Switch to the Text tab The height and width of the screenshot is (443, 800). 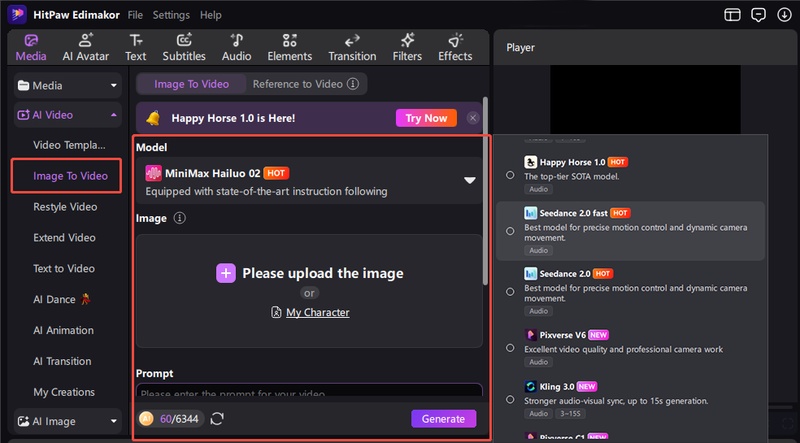[136, 47]
